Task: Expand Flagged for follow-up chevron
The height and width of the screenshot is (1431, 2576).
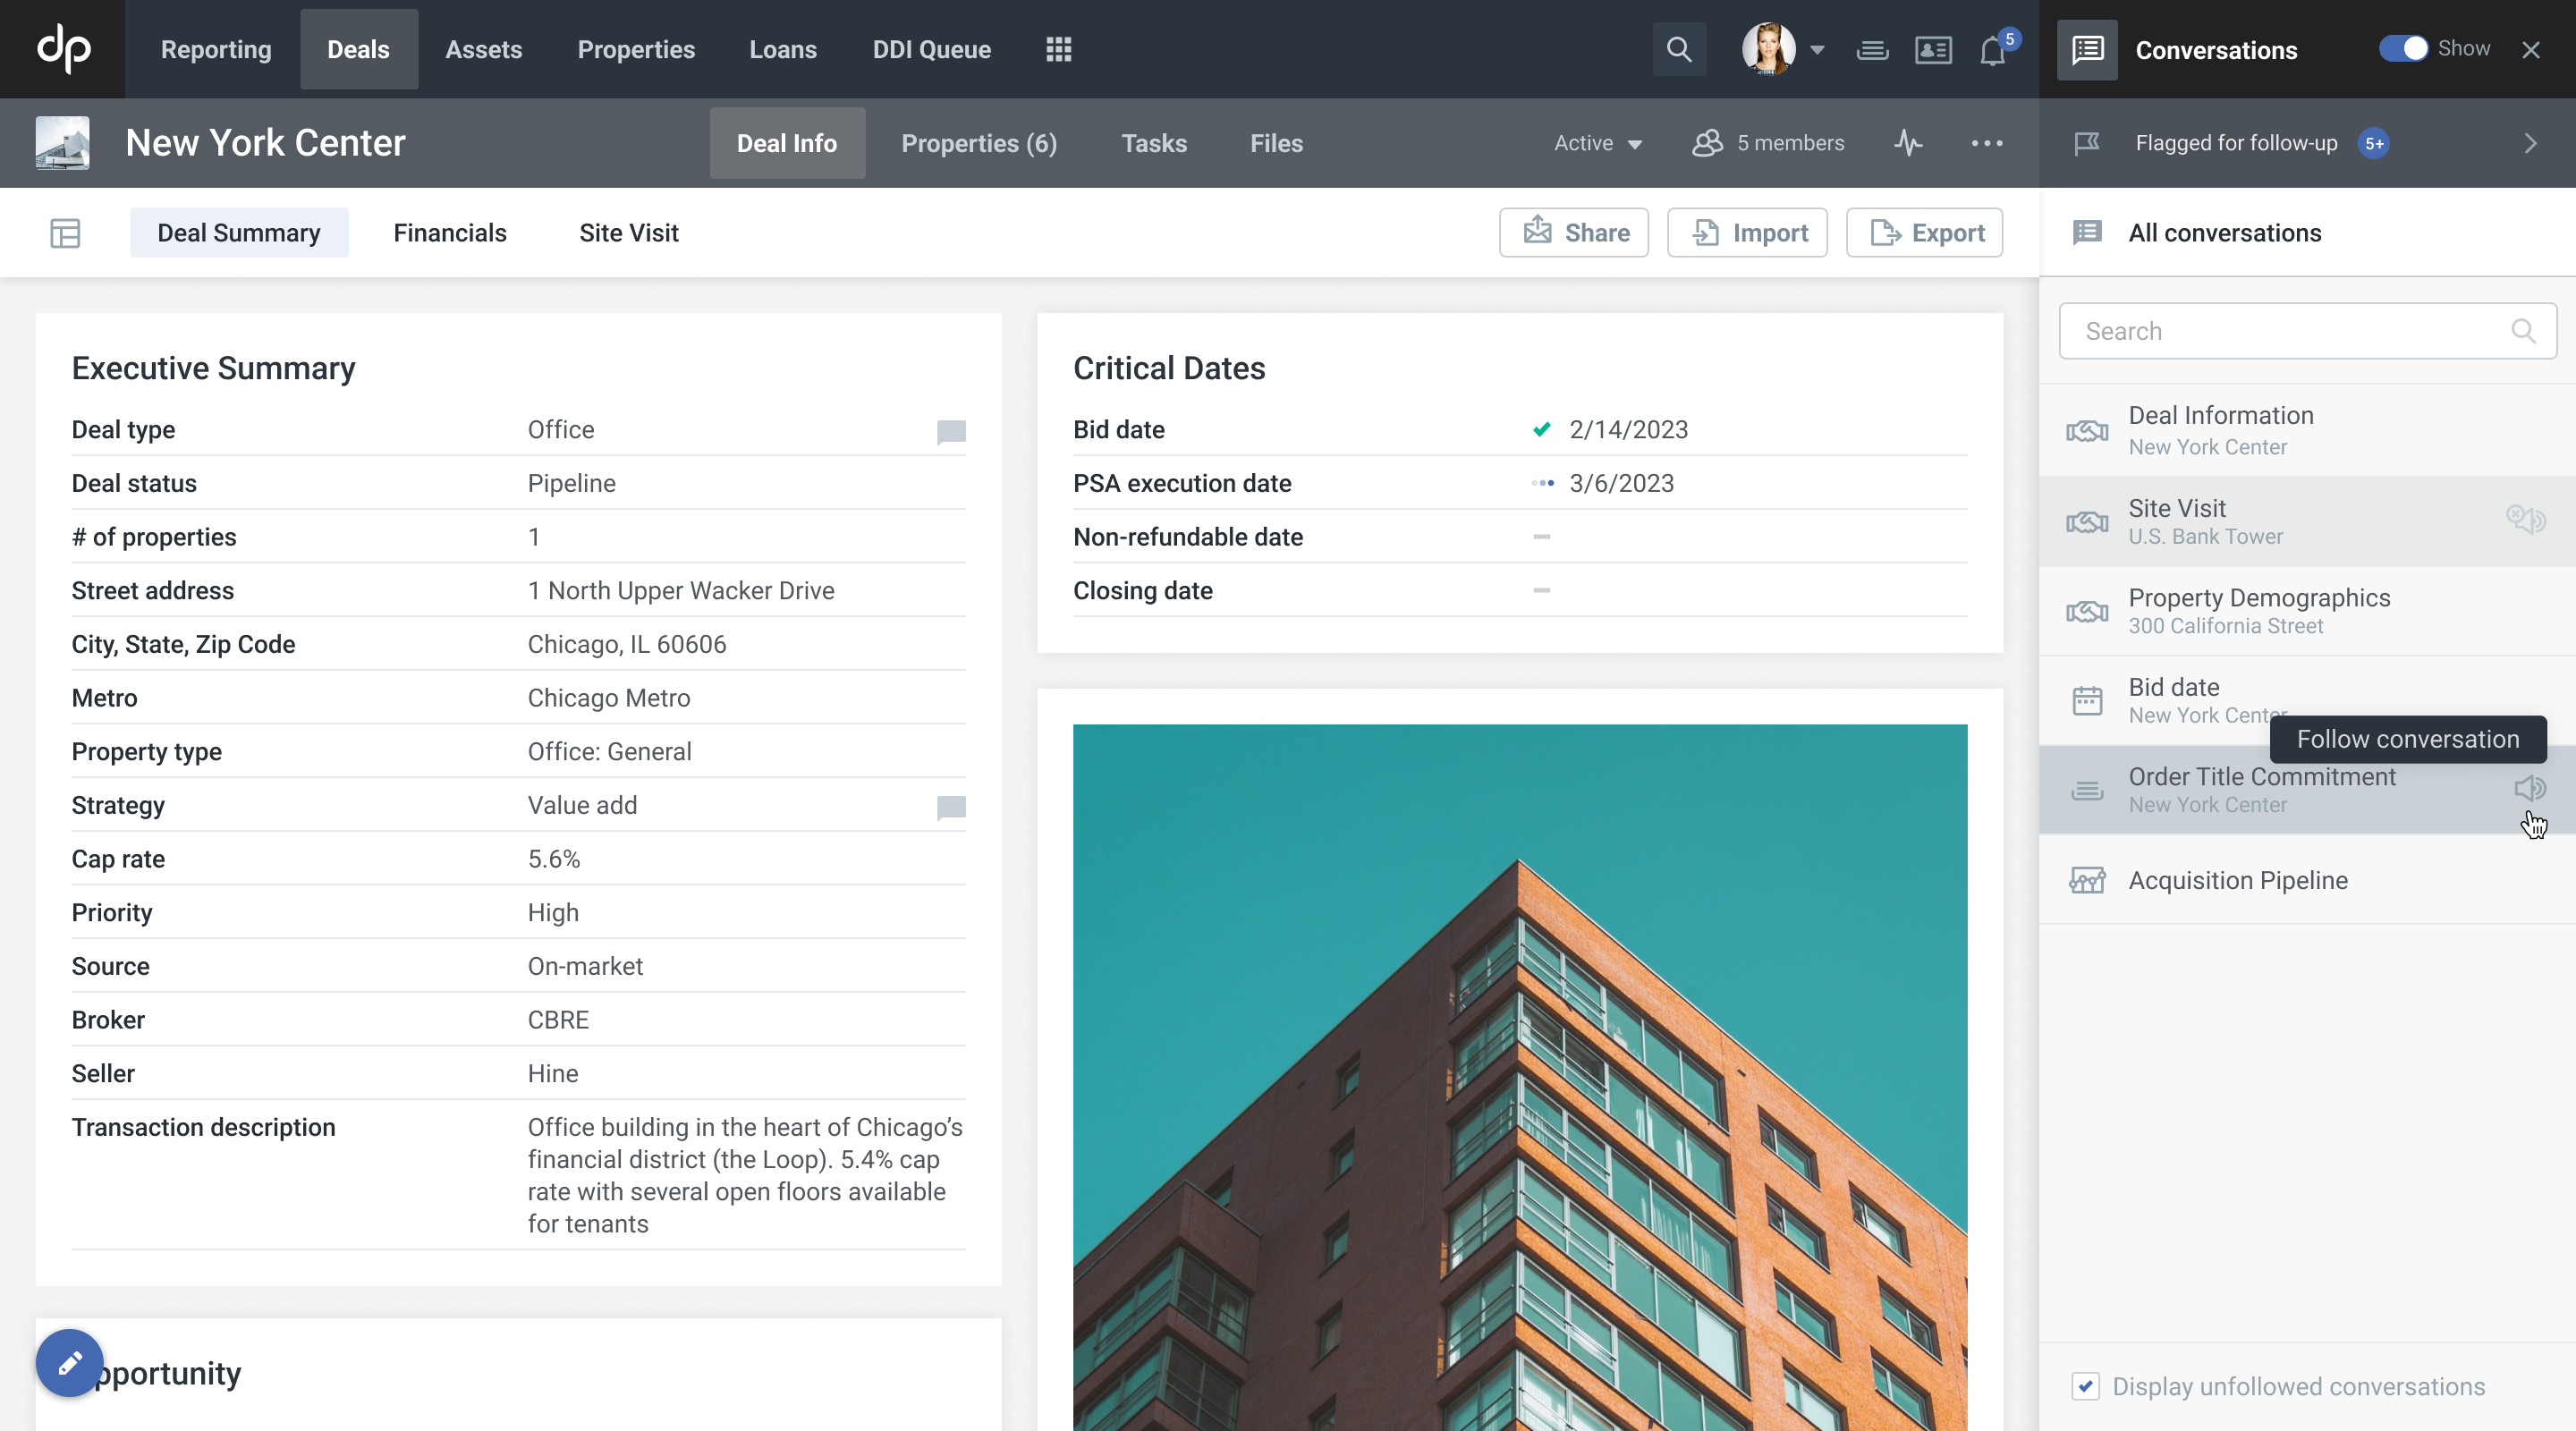Action: pos(2530,143)
